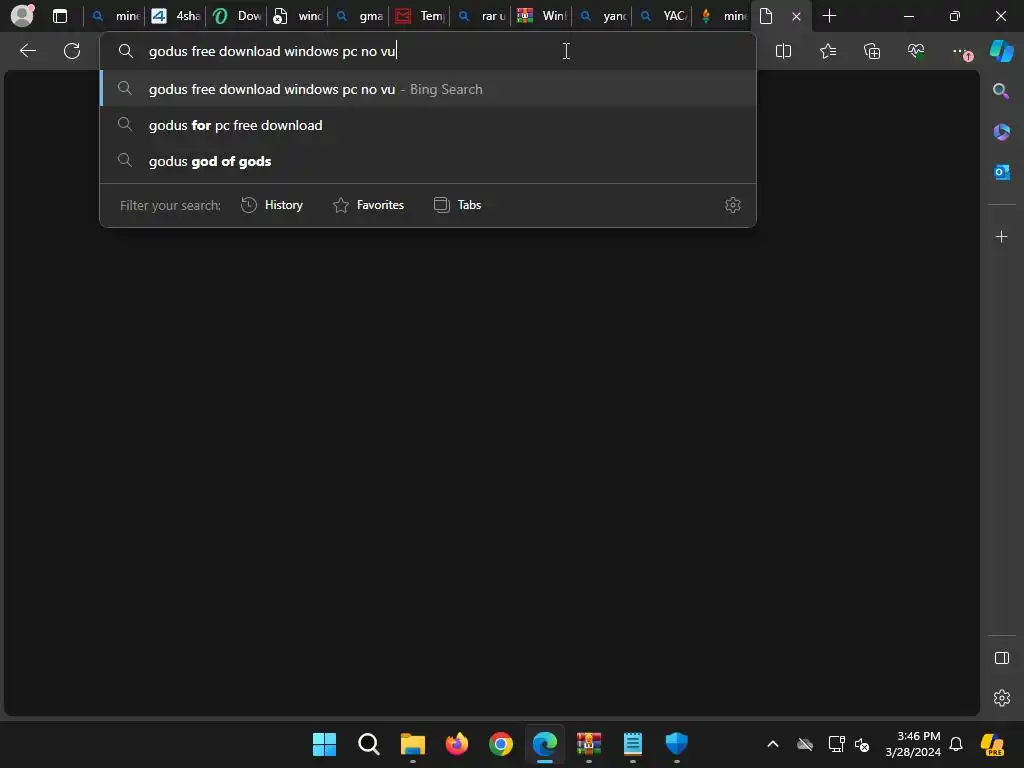Filter search by Tabs

(457, 205)
